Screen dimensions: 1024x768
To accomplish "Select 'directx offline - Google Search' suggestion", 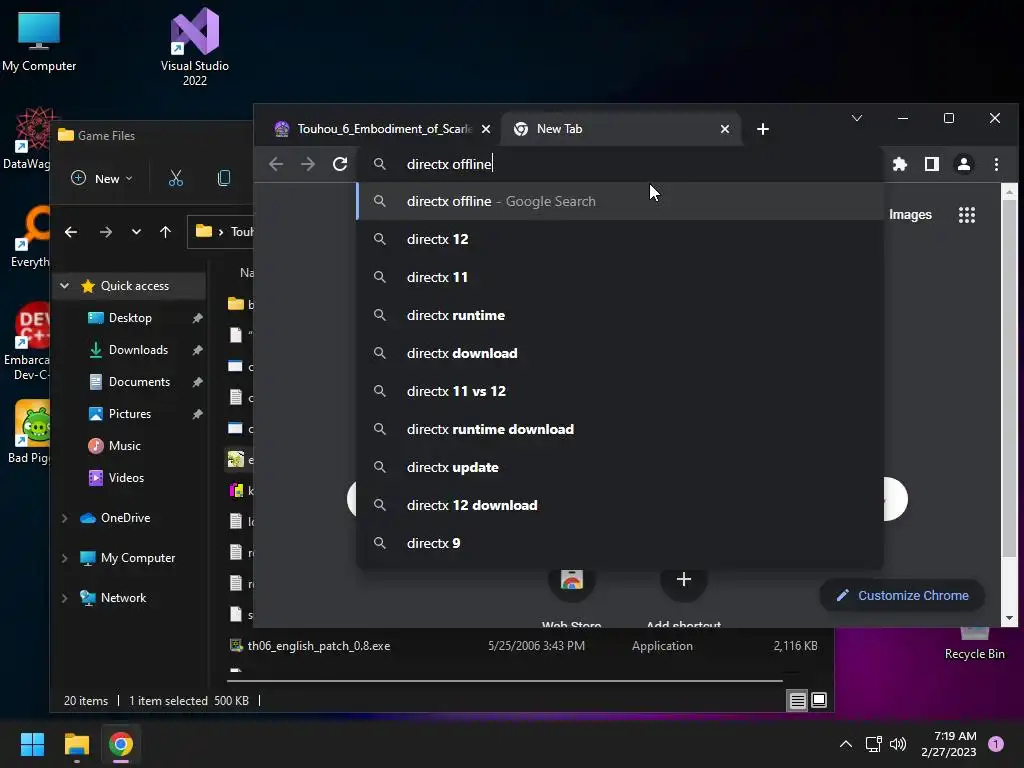I will (620, 201).
